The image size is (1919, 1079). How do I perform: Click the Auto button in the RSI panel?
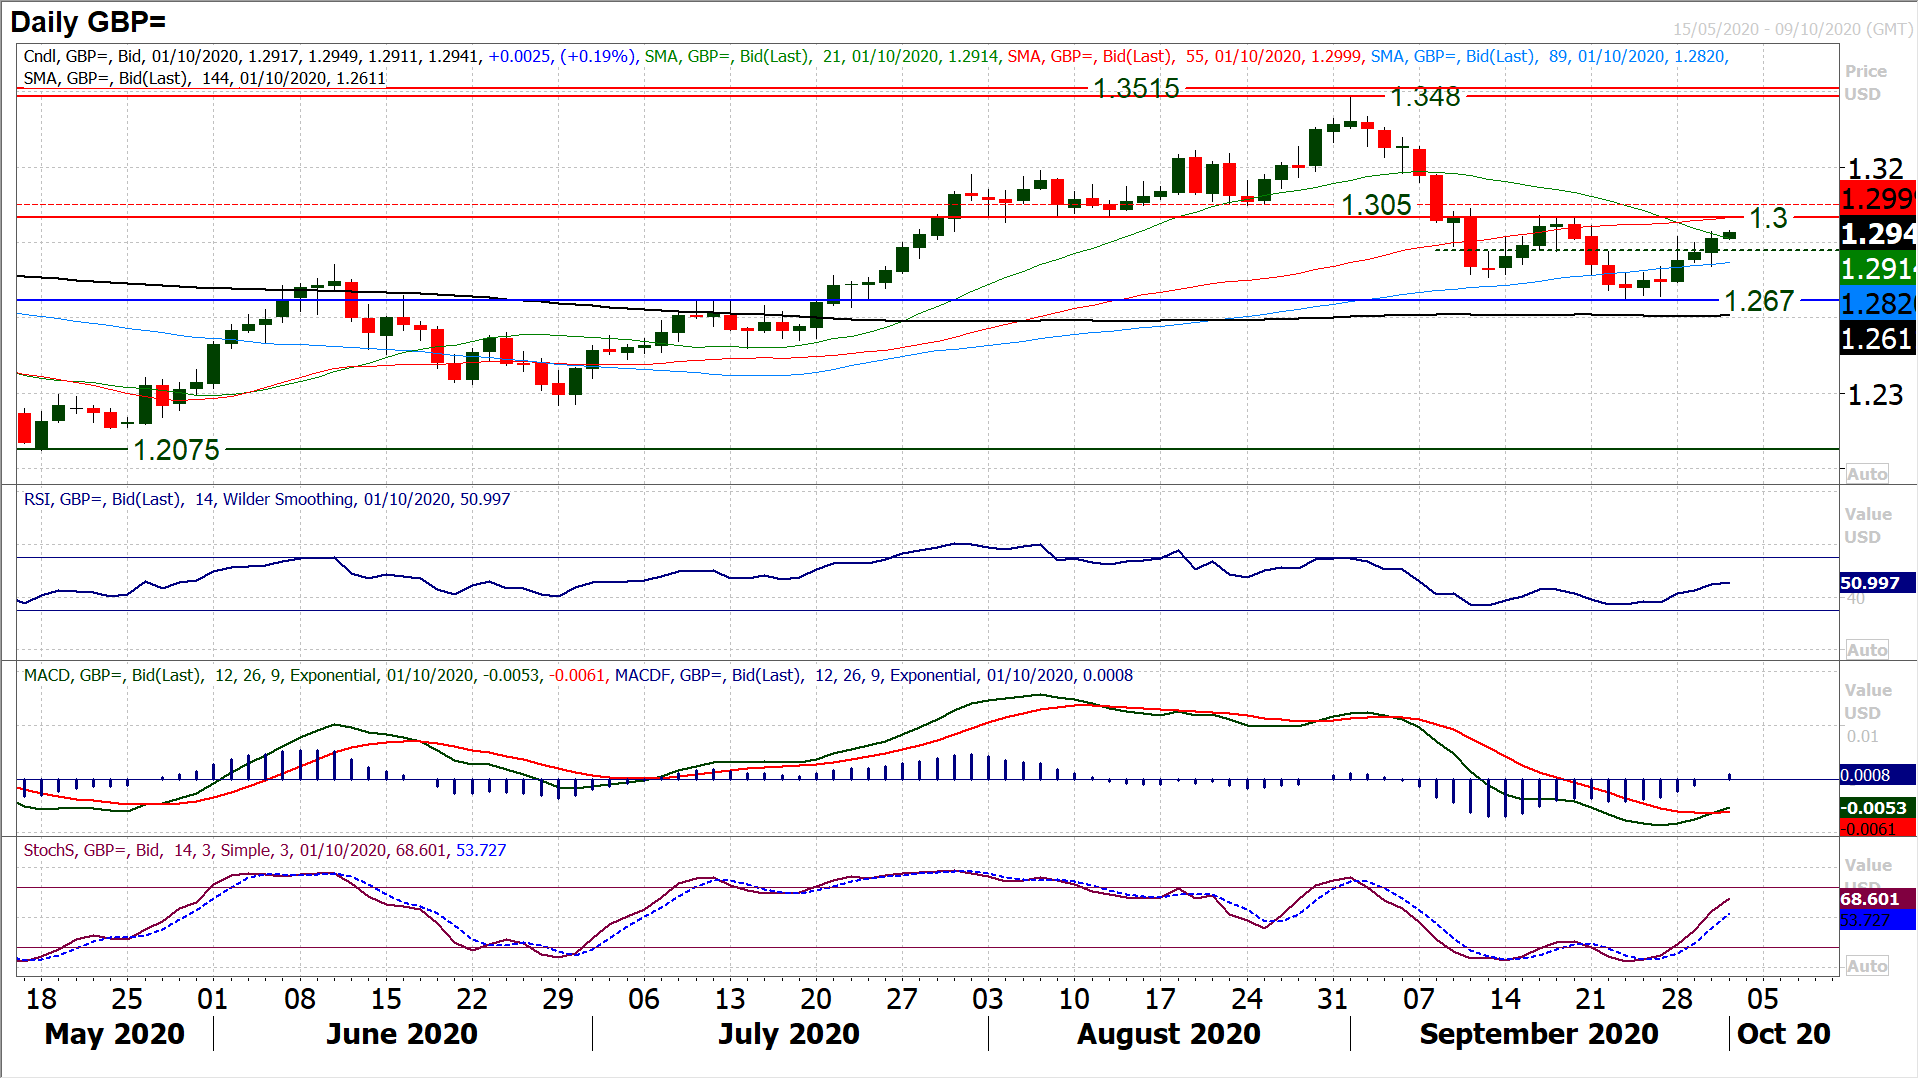coord(1866,650)
